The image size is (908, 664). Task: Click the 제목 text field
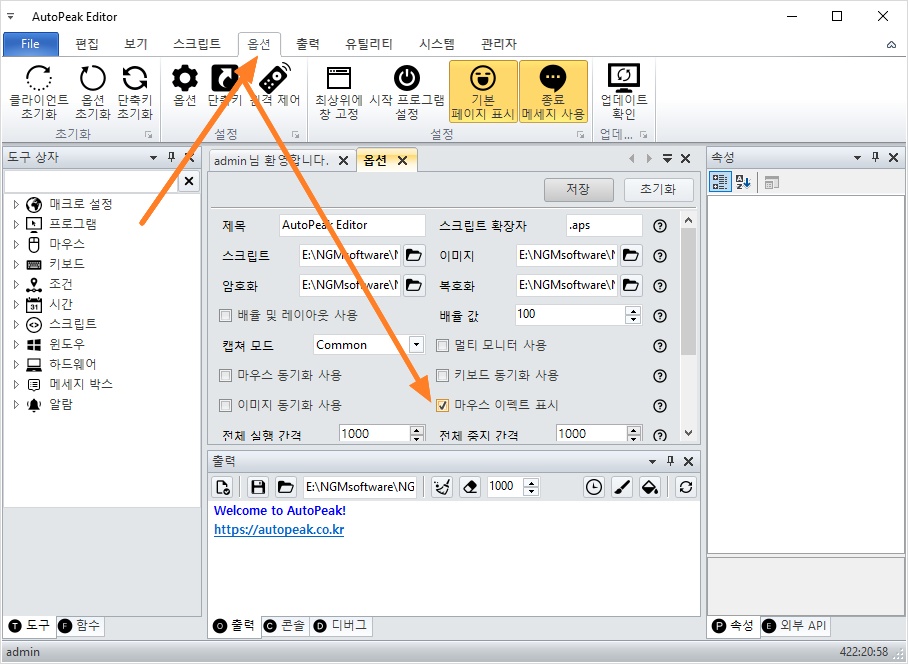[352, 225]
